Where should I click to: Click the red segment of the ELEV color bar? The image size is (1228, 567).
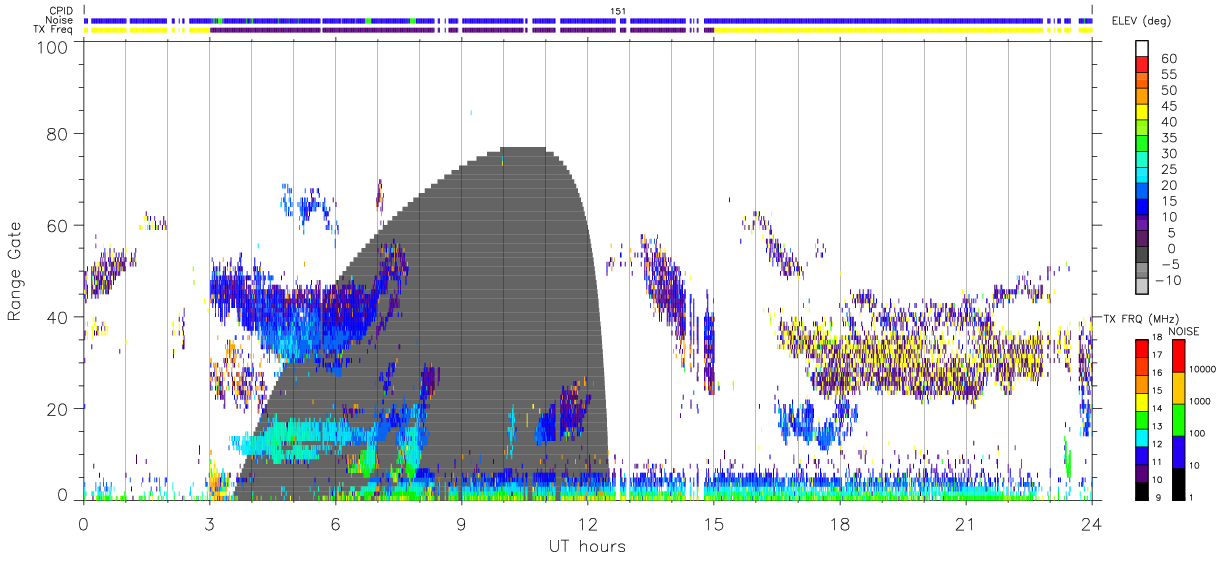tap(1142, 64)
